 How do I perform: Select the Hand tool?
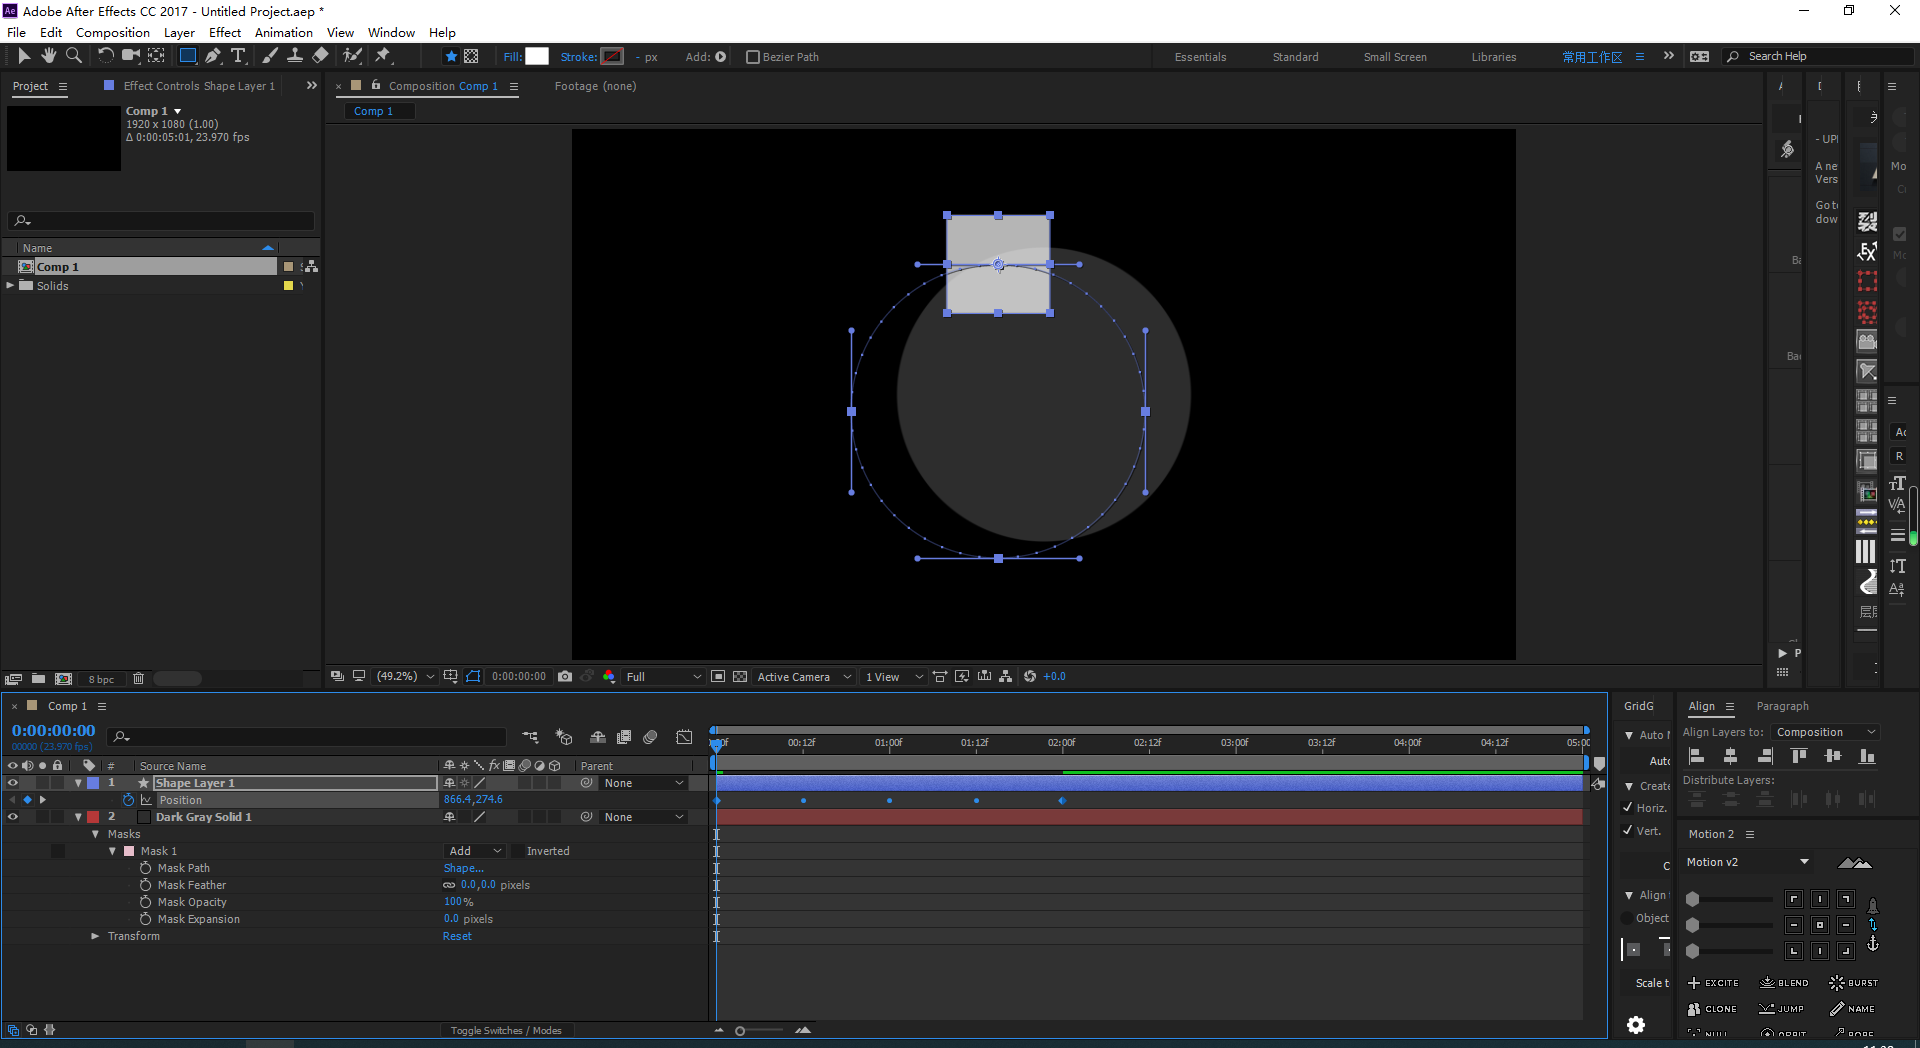(48, 56)
